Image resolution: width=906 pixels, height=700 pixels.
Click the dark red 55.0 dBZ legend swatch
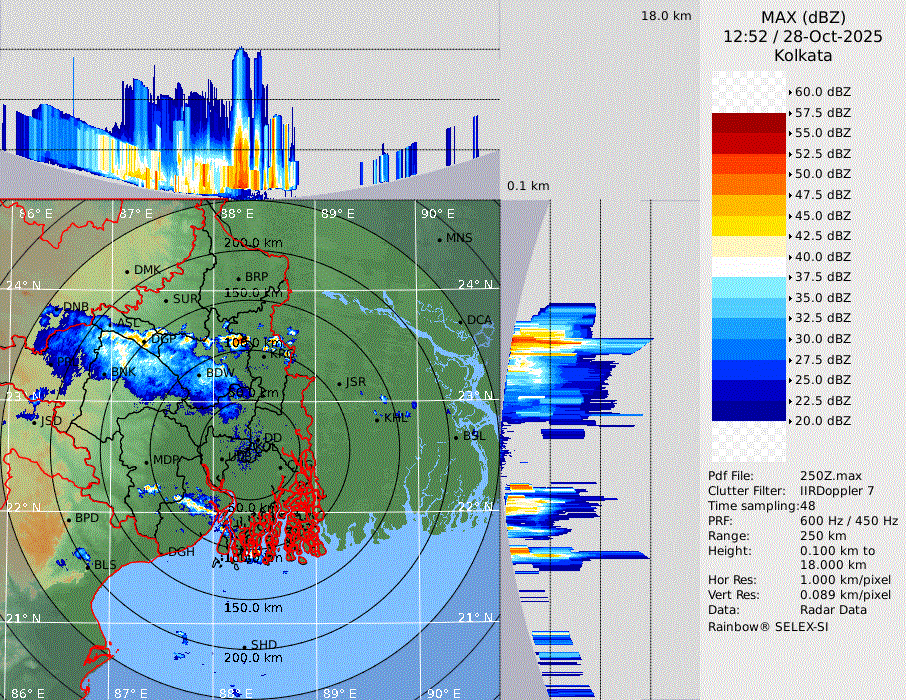[x=749, y=123]
